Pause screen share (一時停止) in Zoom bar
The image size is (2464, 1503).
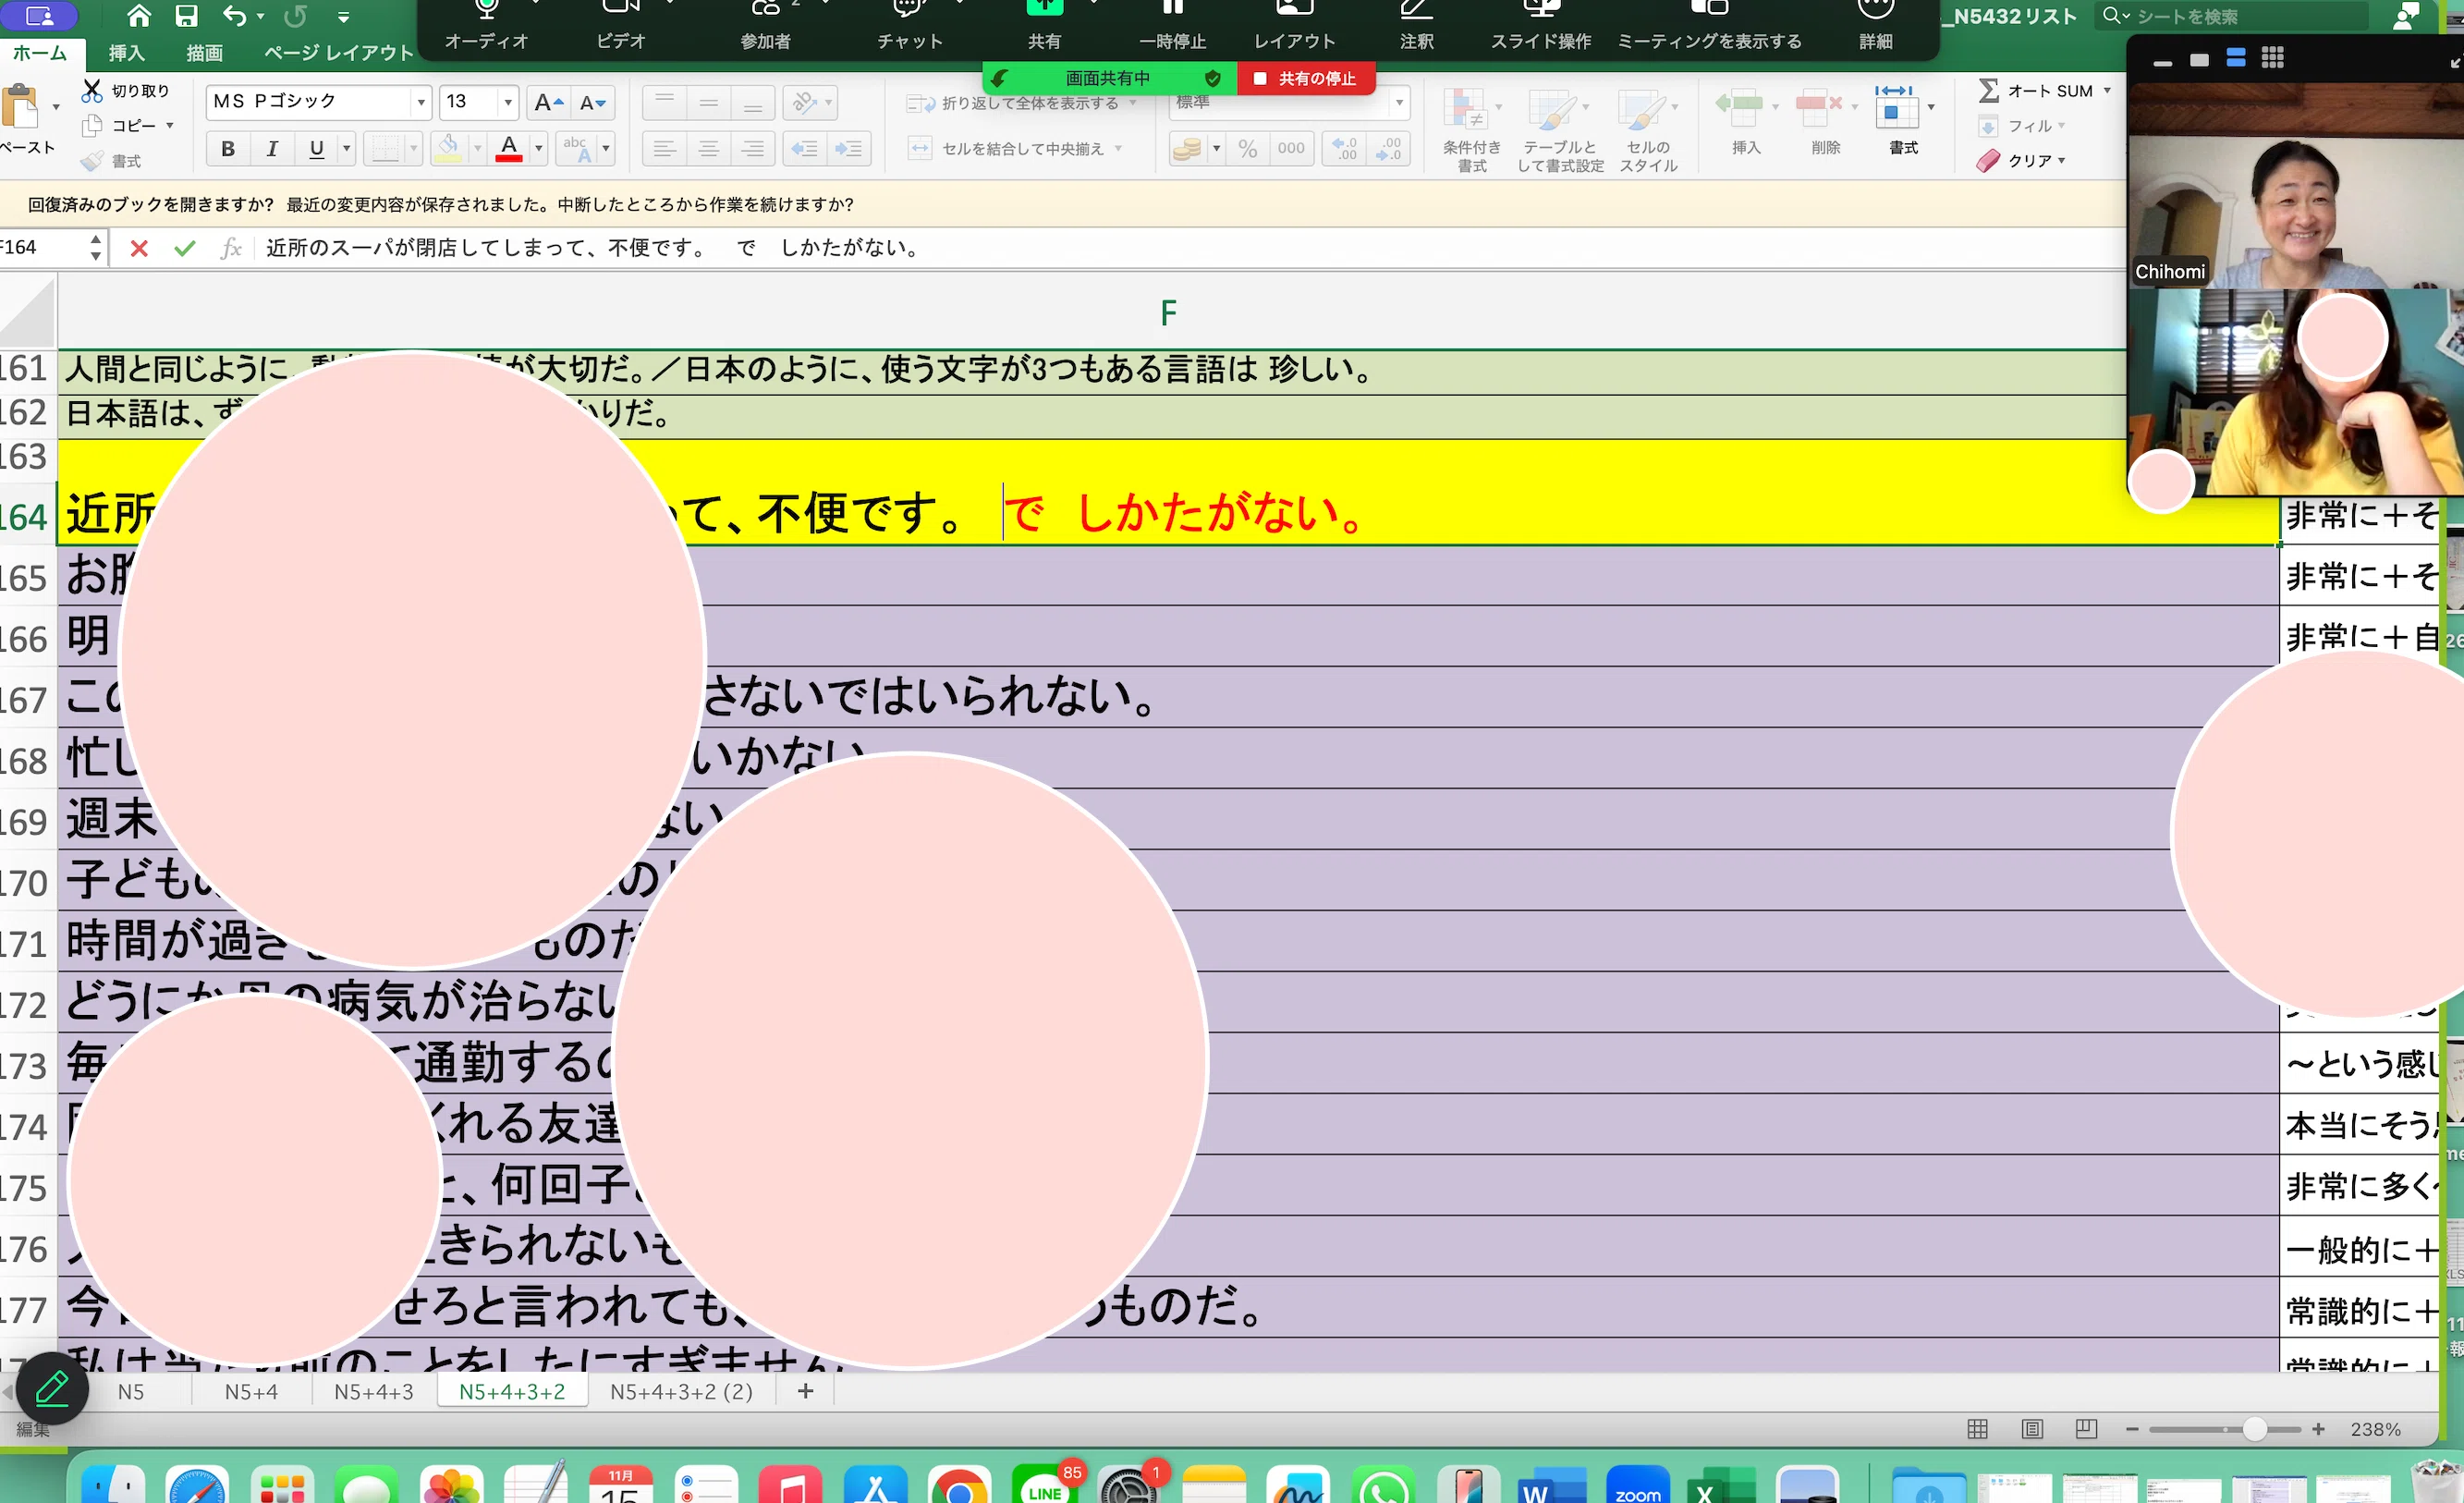click(x=1172, y=26)
